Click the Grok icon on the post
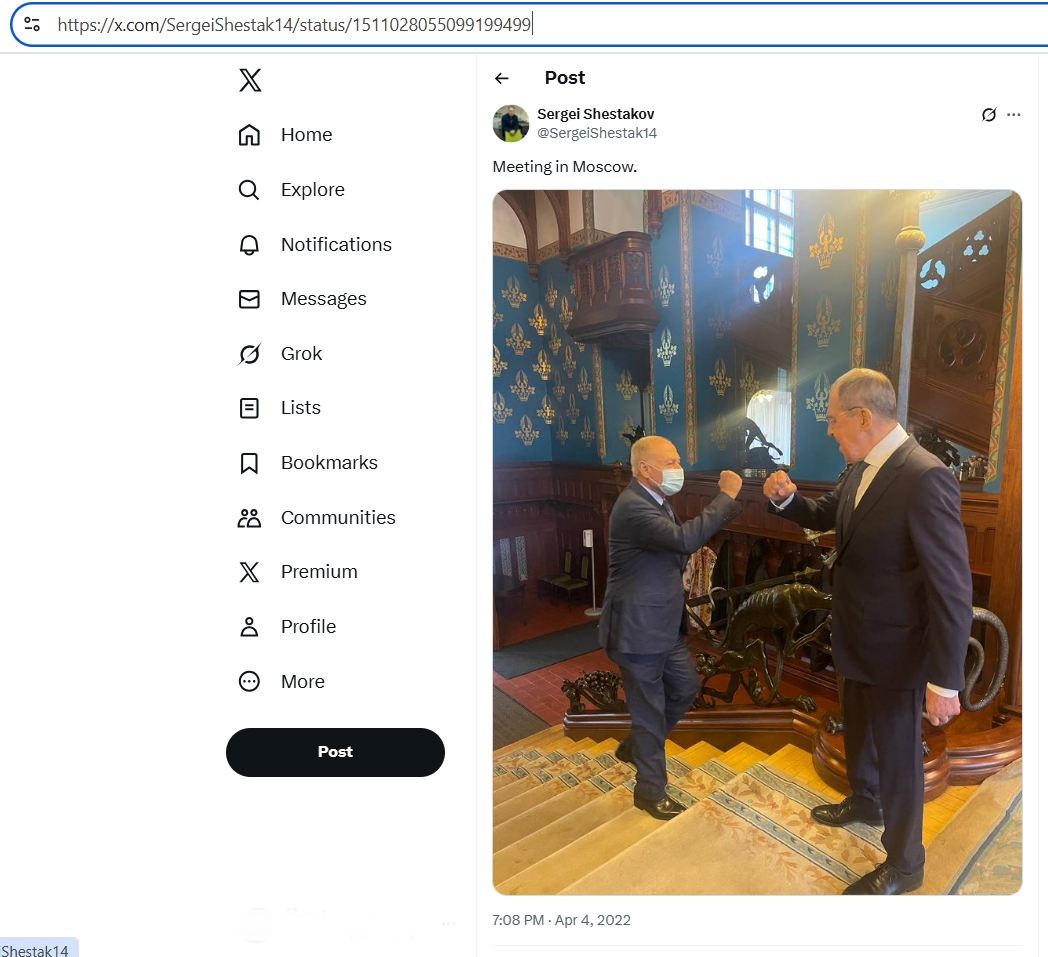 (988, 115)
